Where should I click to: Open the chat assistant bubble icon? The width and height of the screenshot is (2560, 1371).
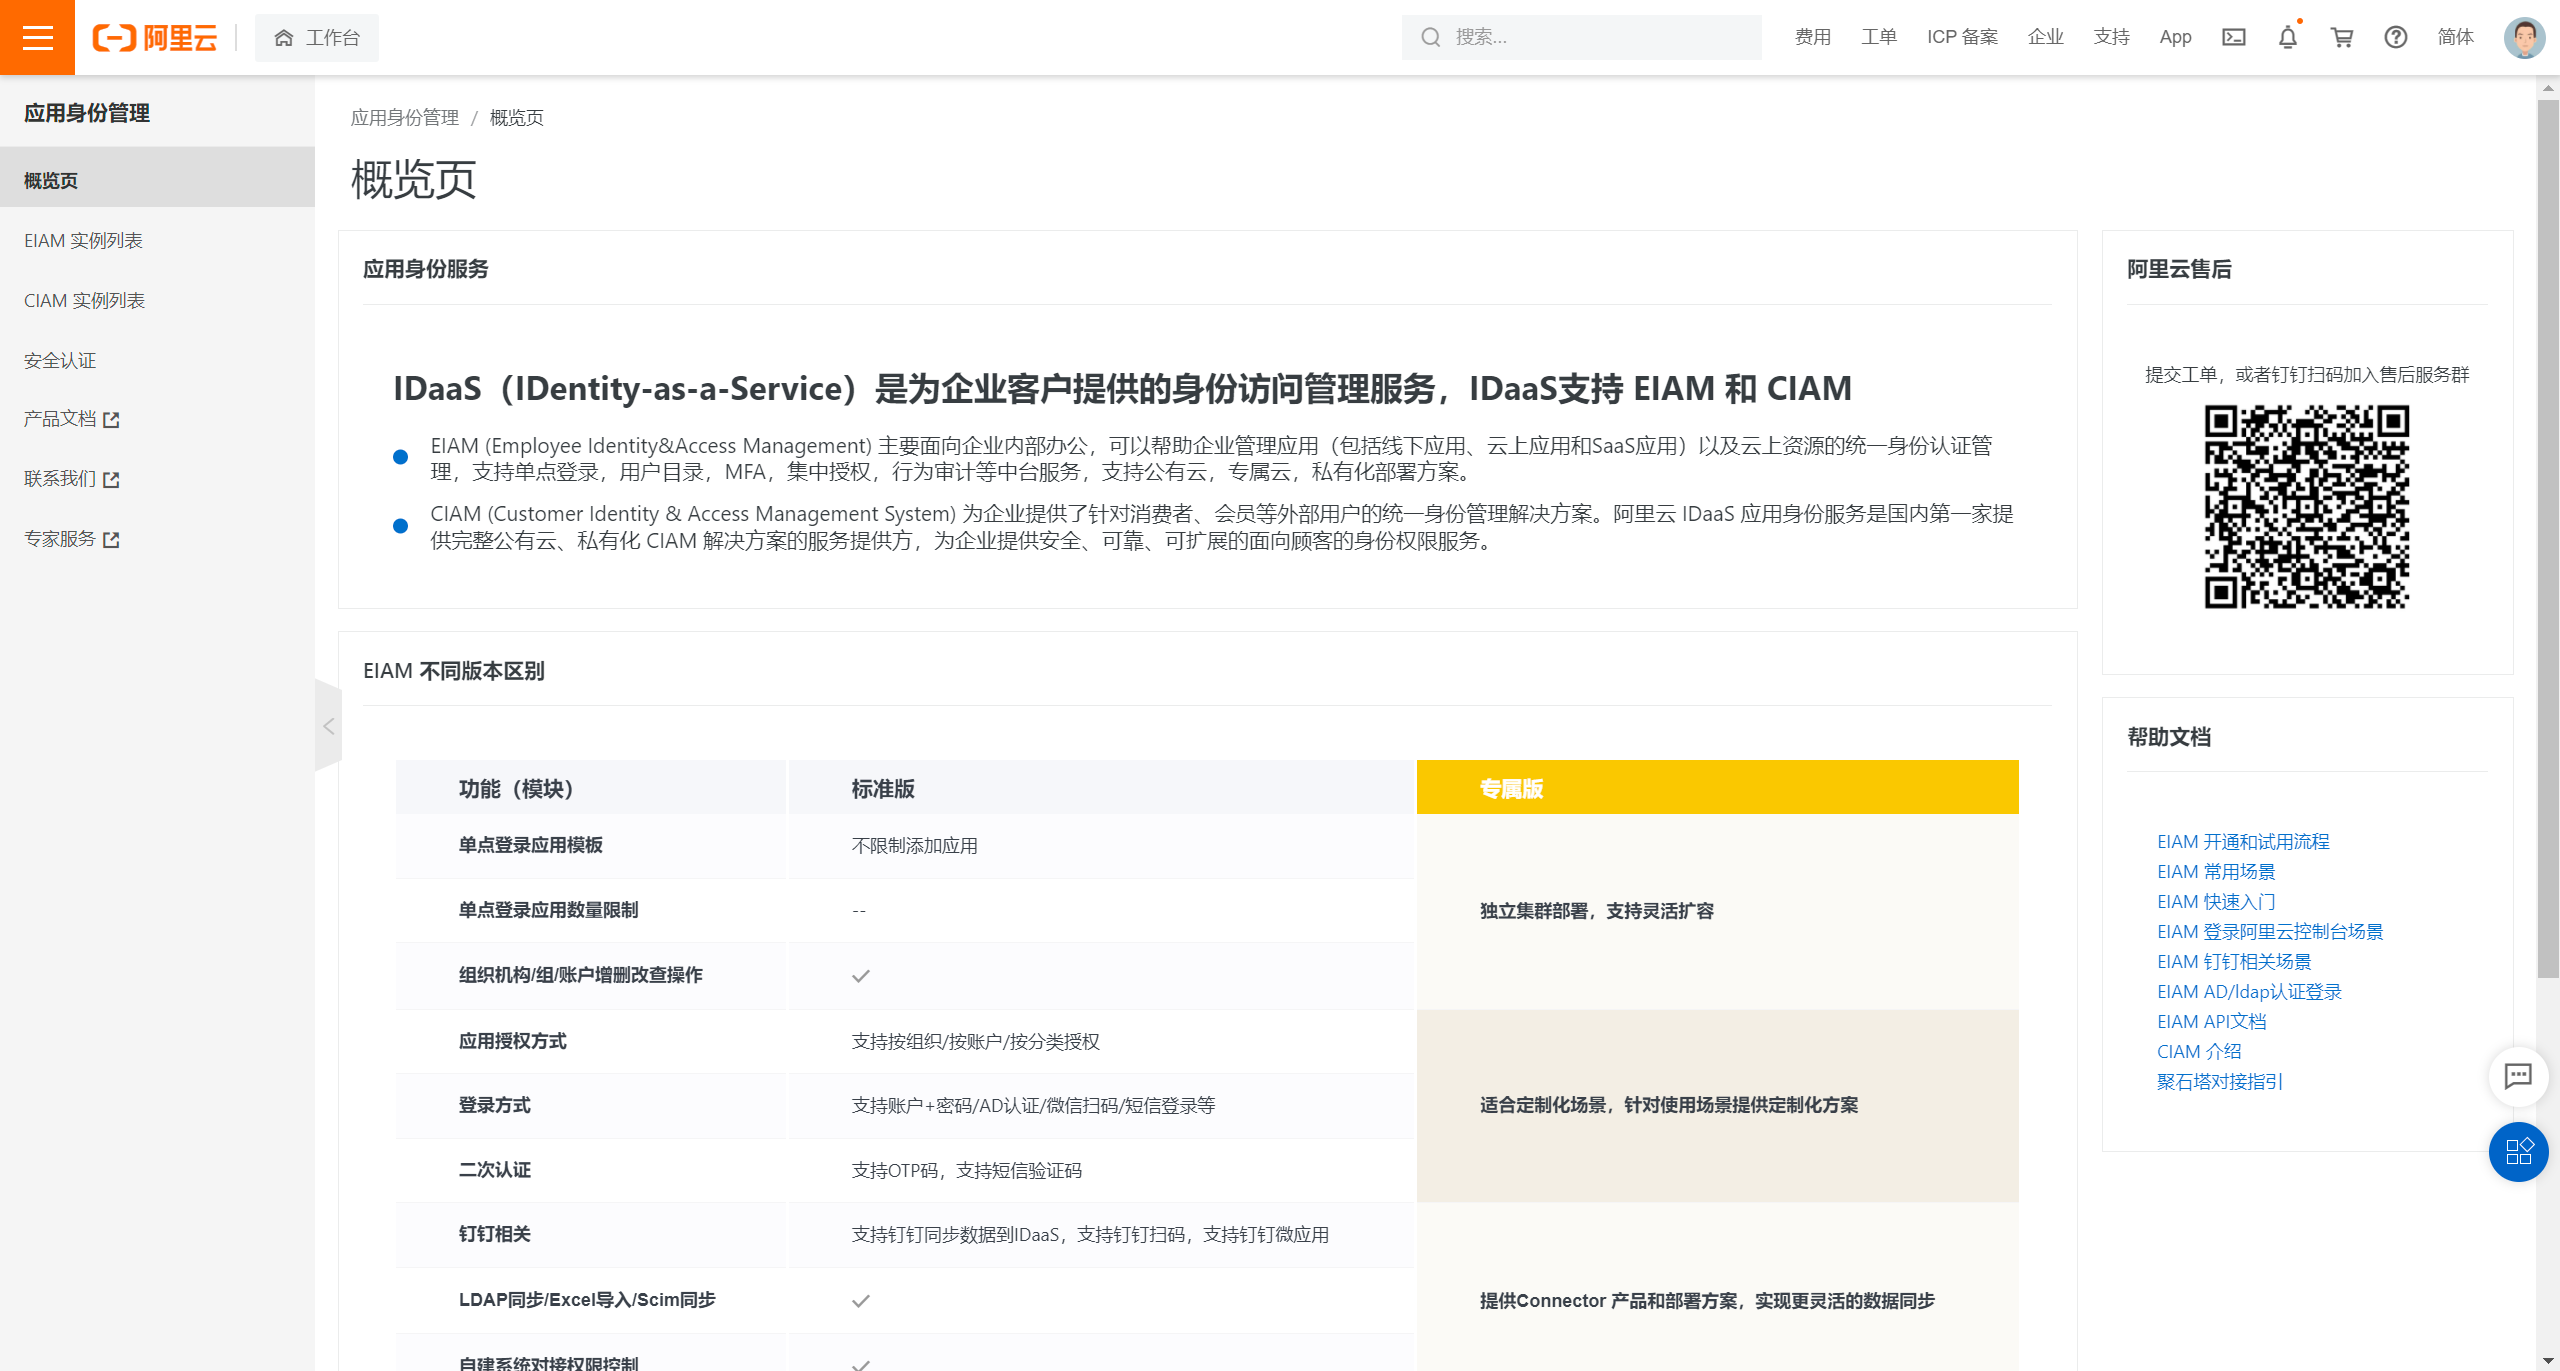2518,1077
